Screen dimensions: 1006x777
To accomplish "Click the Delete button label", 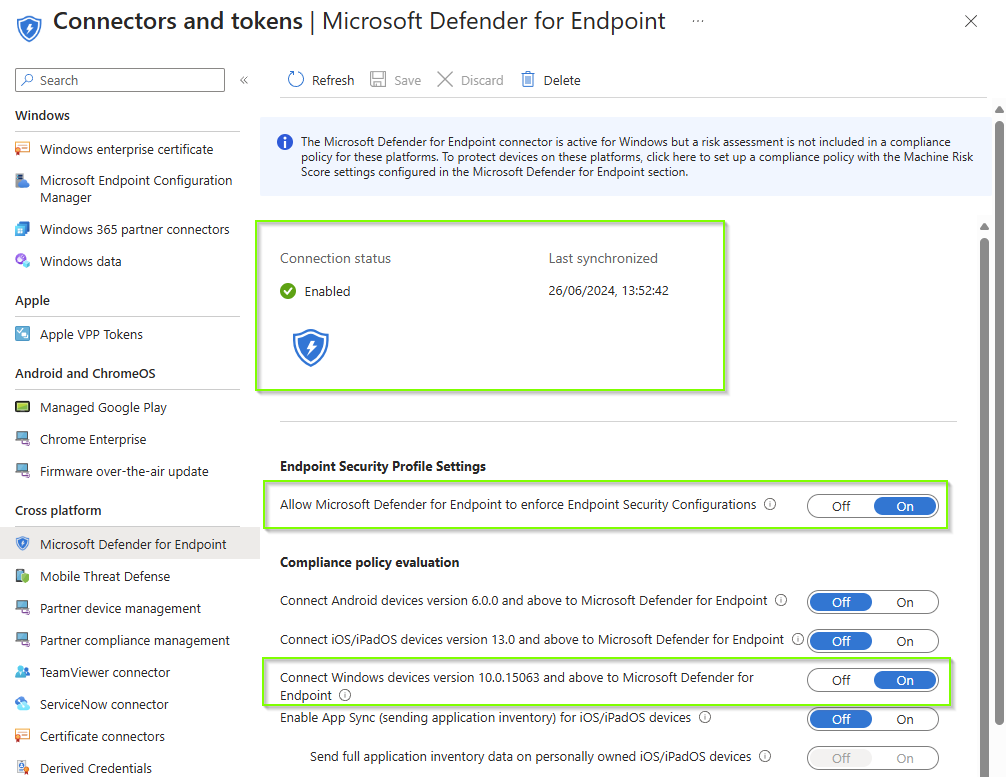I will coord(561,80).
